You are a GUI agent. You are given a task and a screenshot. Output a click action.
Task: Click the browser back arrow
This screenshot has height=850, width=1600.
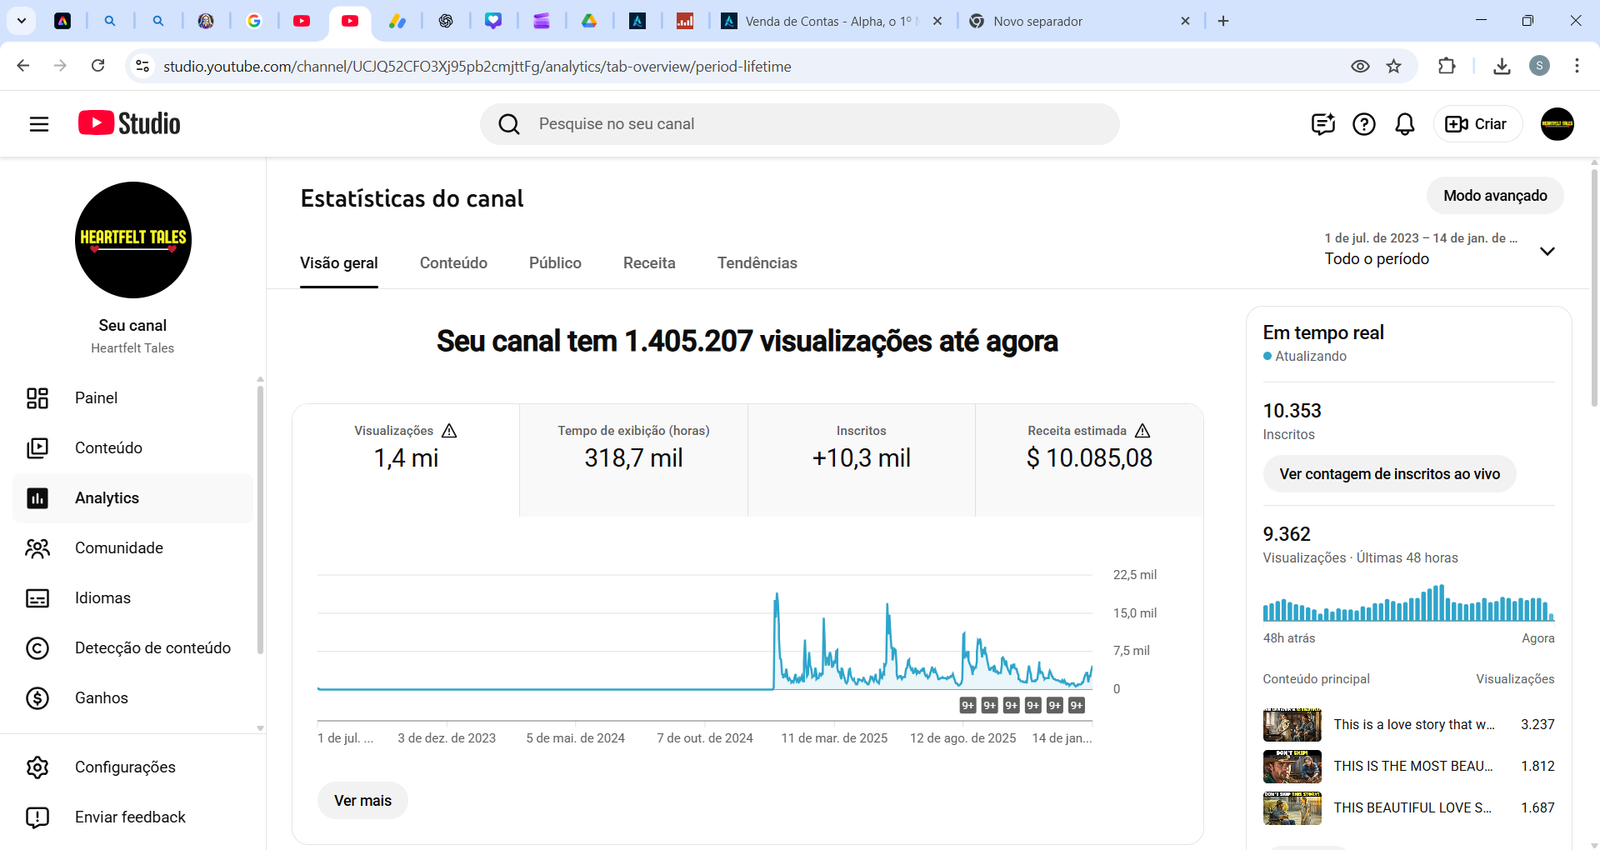tap(23, 66)
